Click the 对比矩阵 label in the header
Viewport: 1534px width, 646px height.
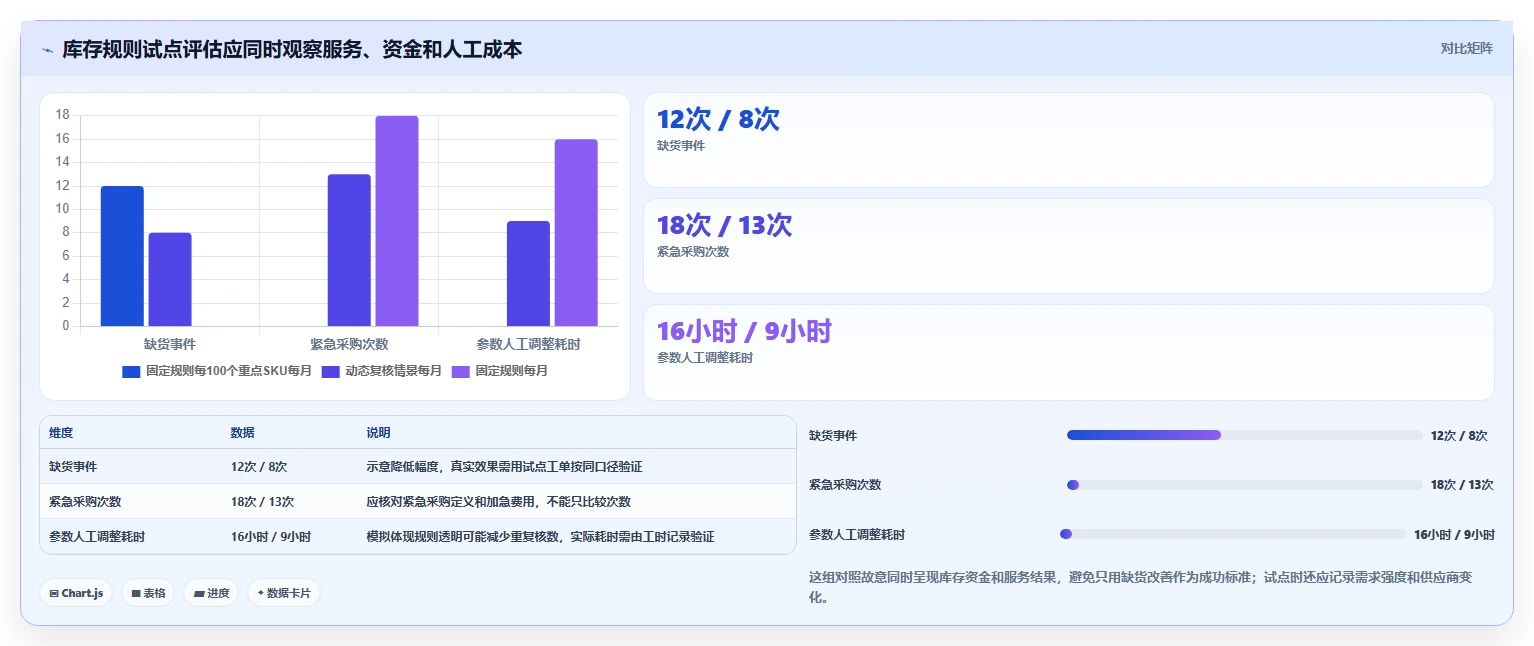point(1466,48)
